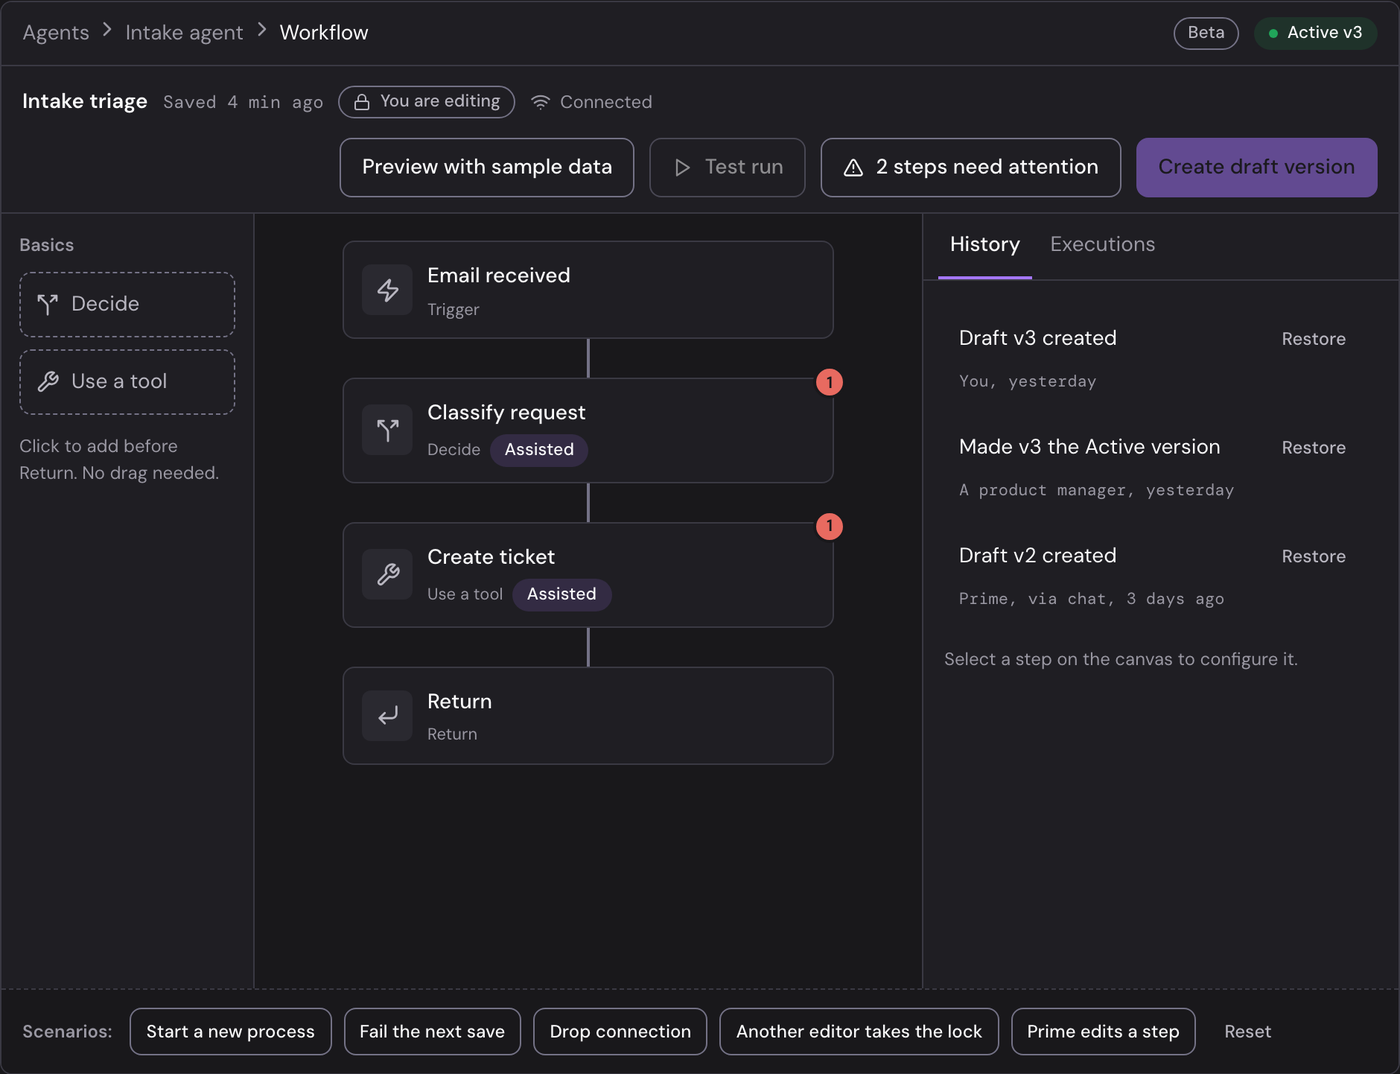Image resolution: width=1400 pixels, height=1074 pixels.
Task: Click the wrench icon in Use a tool block
Action: (47, 381)
